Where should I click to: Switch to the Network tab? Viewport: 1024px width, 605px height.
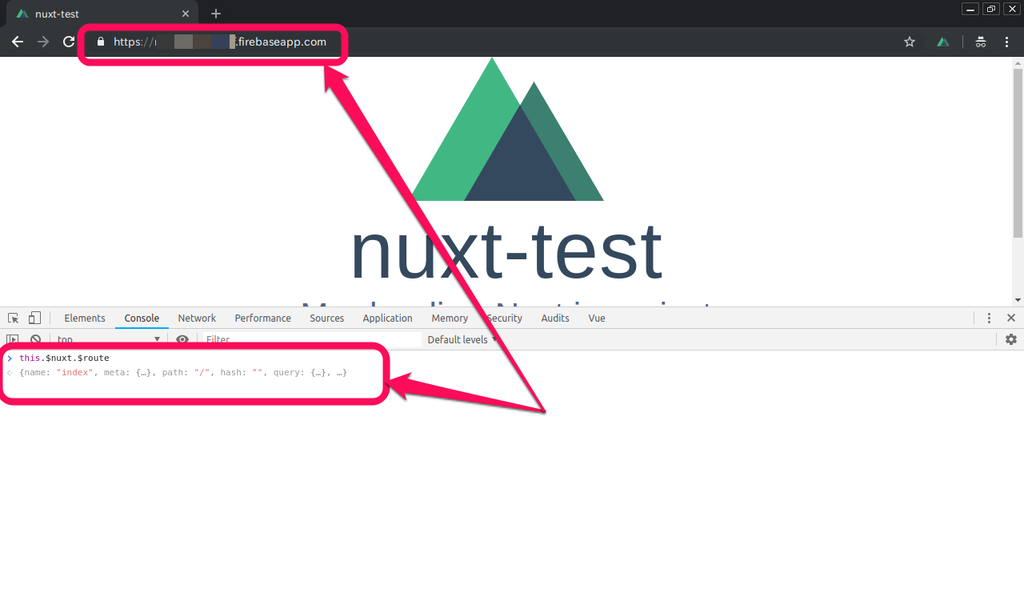tap(197, 318)
